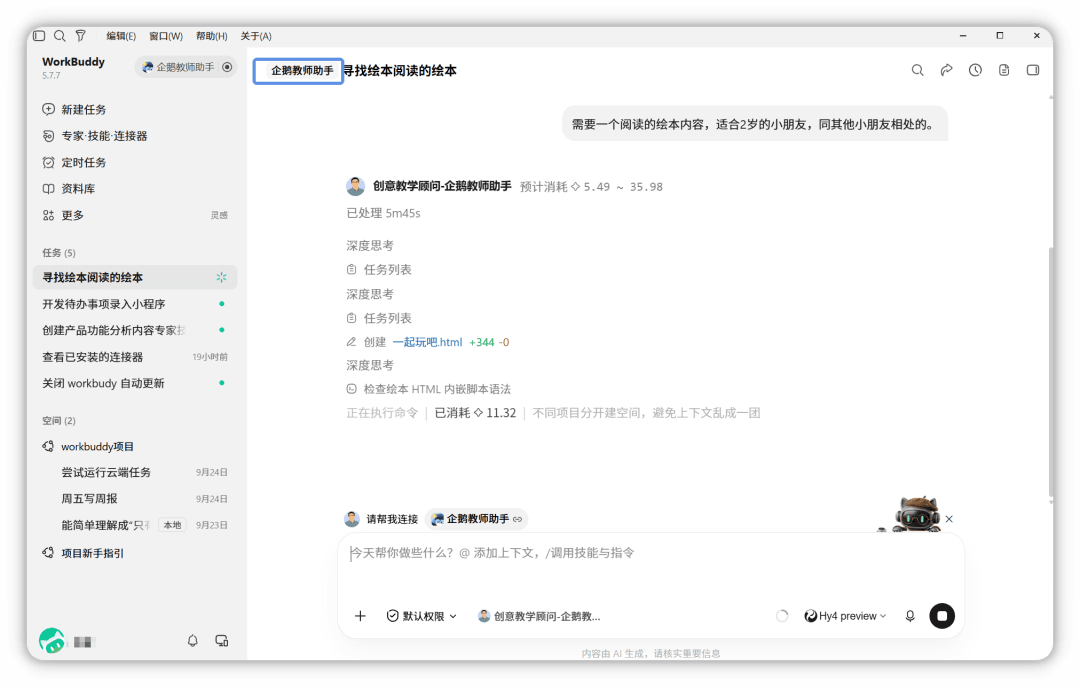The width and height of the screenshot is (1080, 687).
Task: Open 专家·技能·连接器 in sidebar
Action: pos(95,136)
